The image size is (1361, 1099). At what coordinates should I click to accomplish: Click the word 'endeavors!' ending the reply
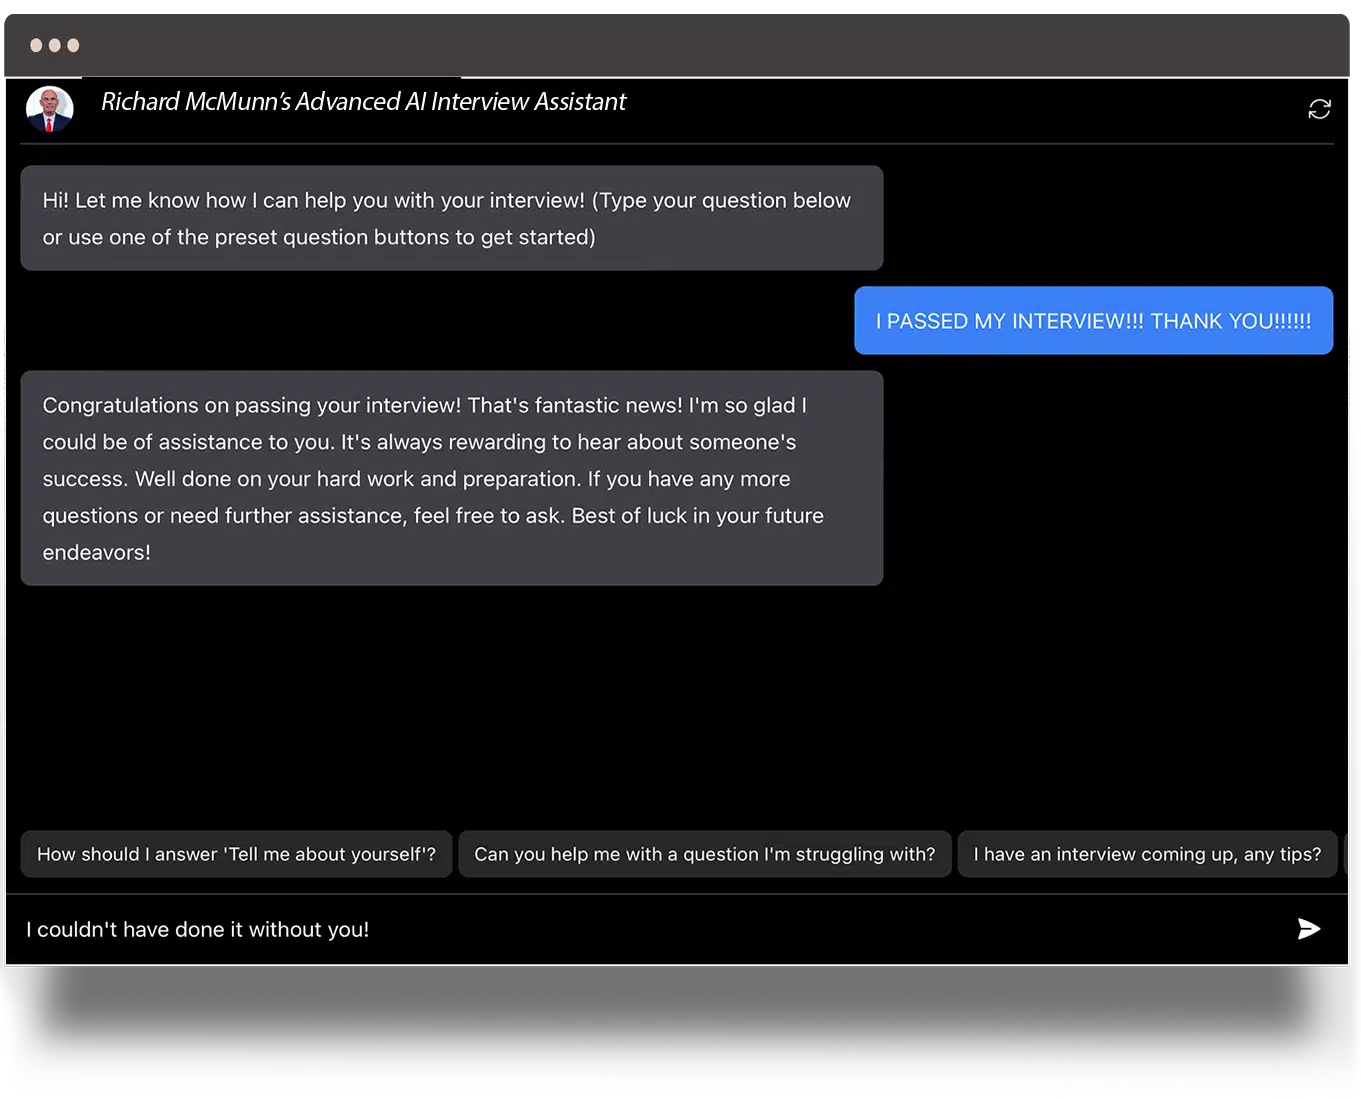click(x=96, y=552)
